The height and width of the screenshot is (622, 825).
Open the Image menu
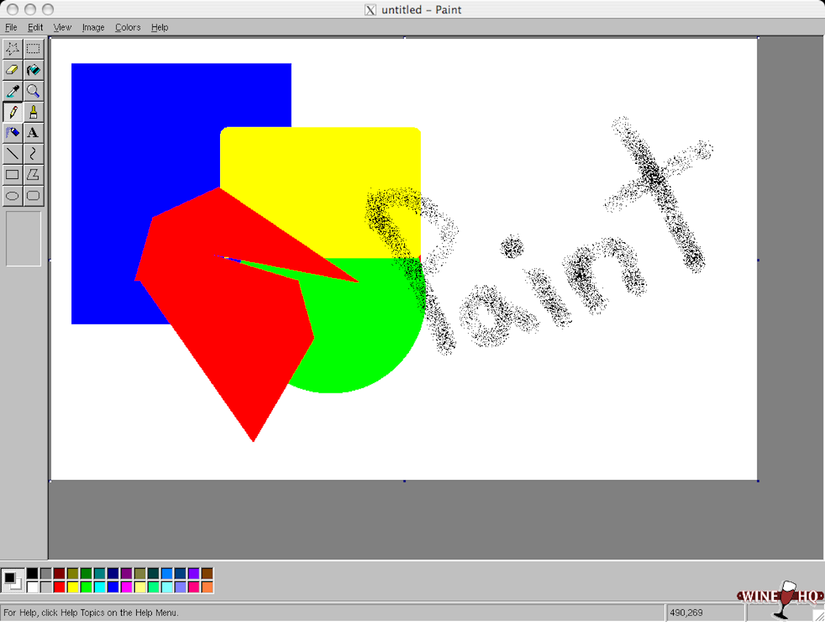coord(93,27)
